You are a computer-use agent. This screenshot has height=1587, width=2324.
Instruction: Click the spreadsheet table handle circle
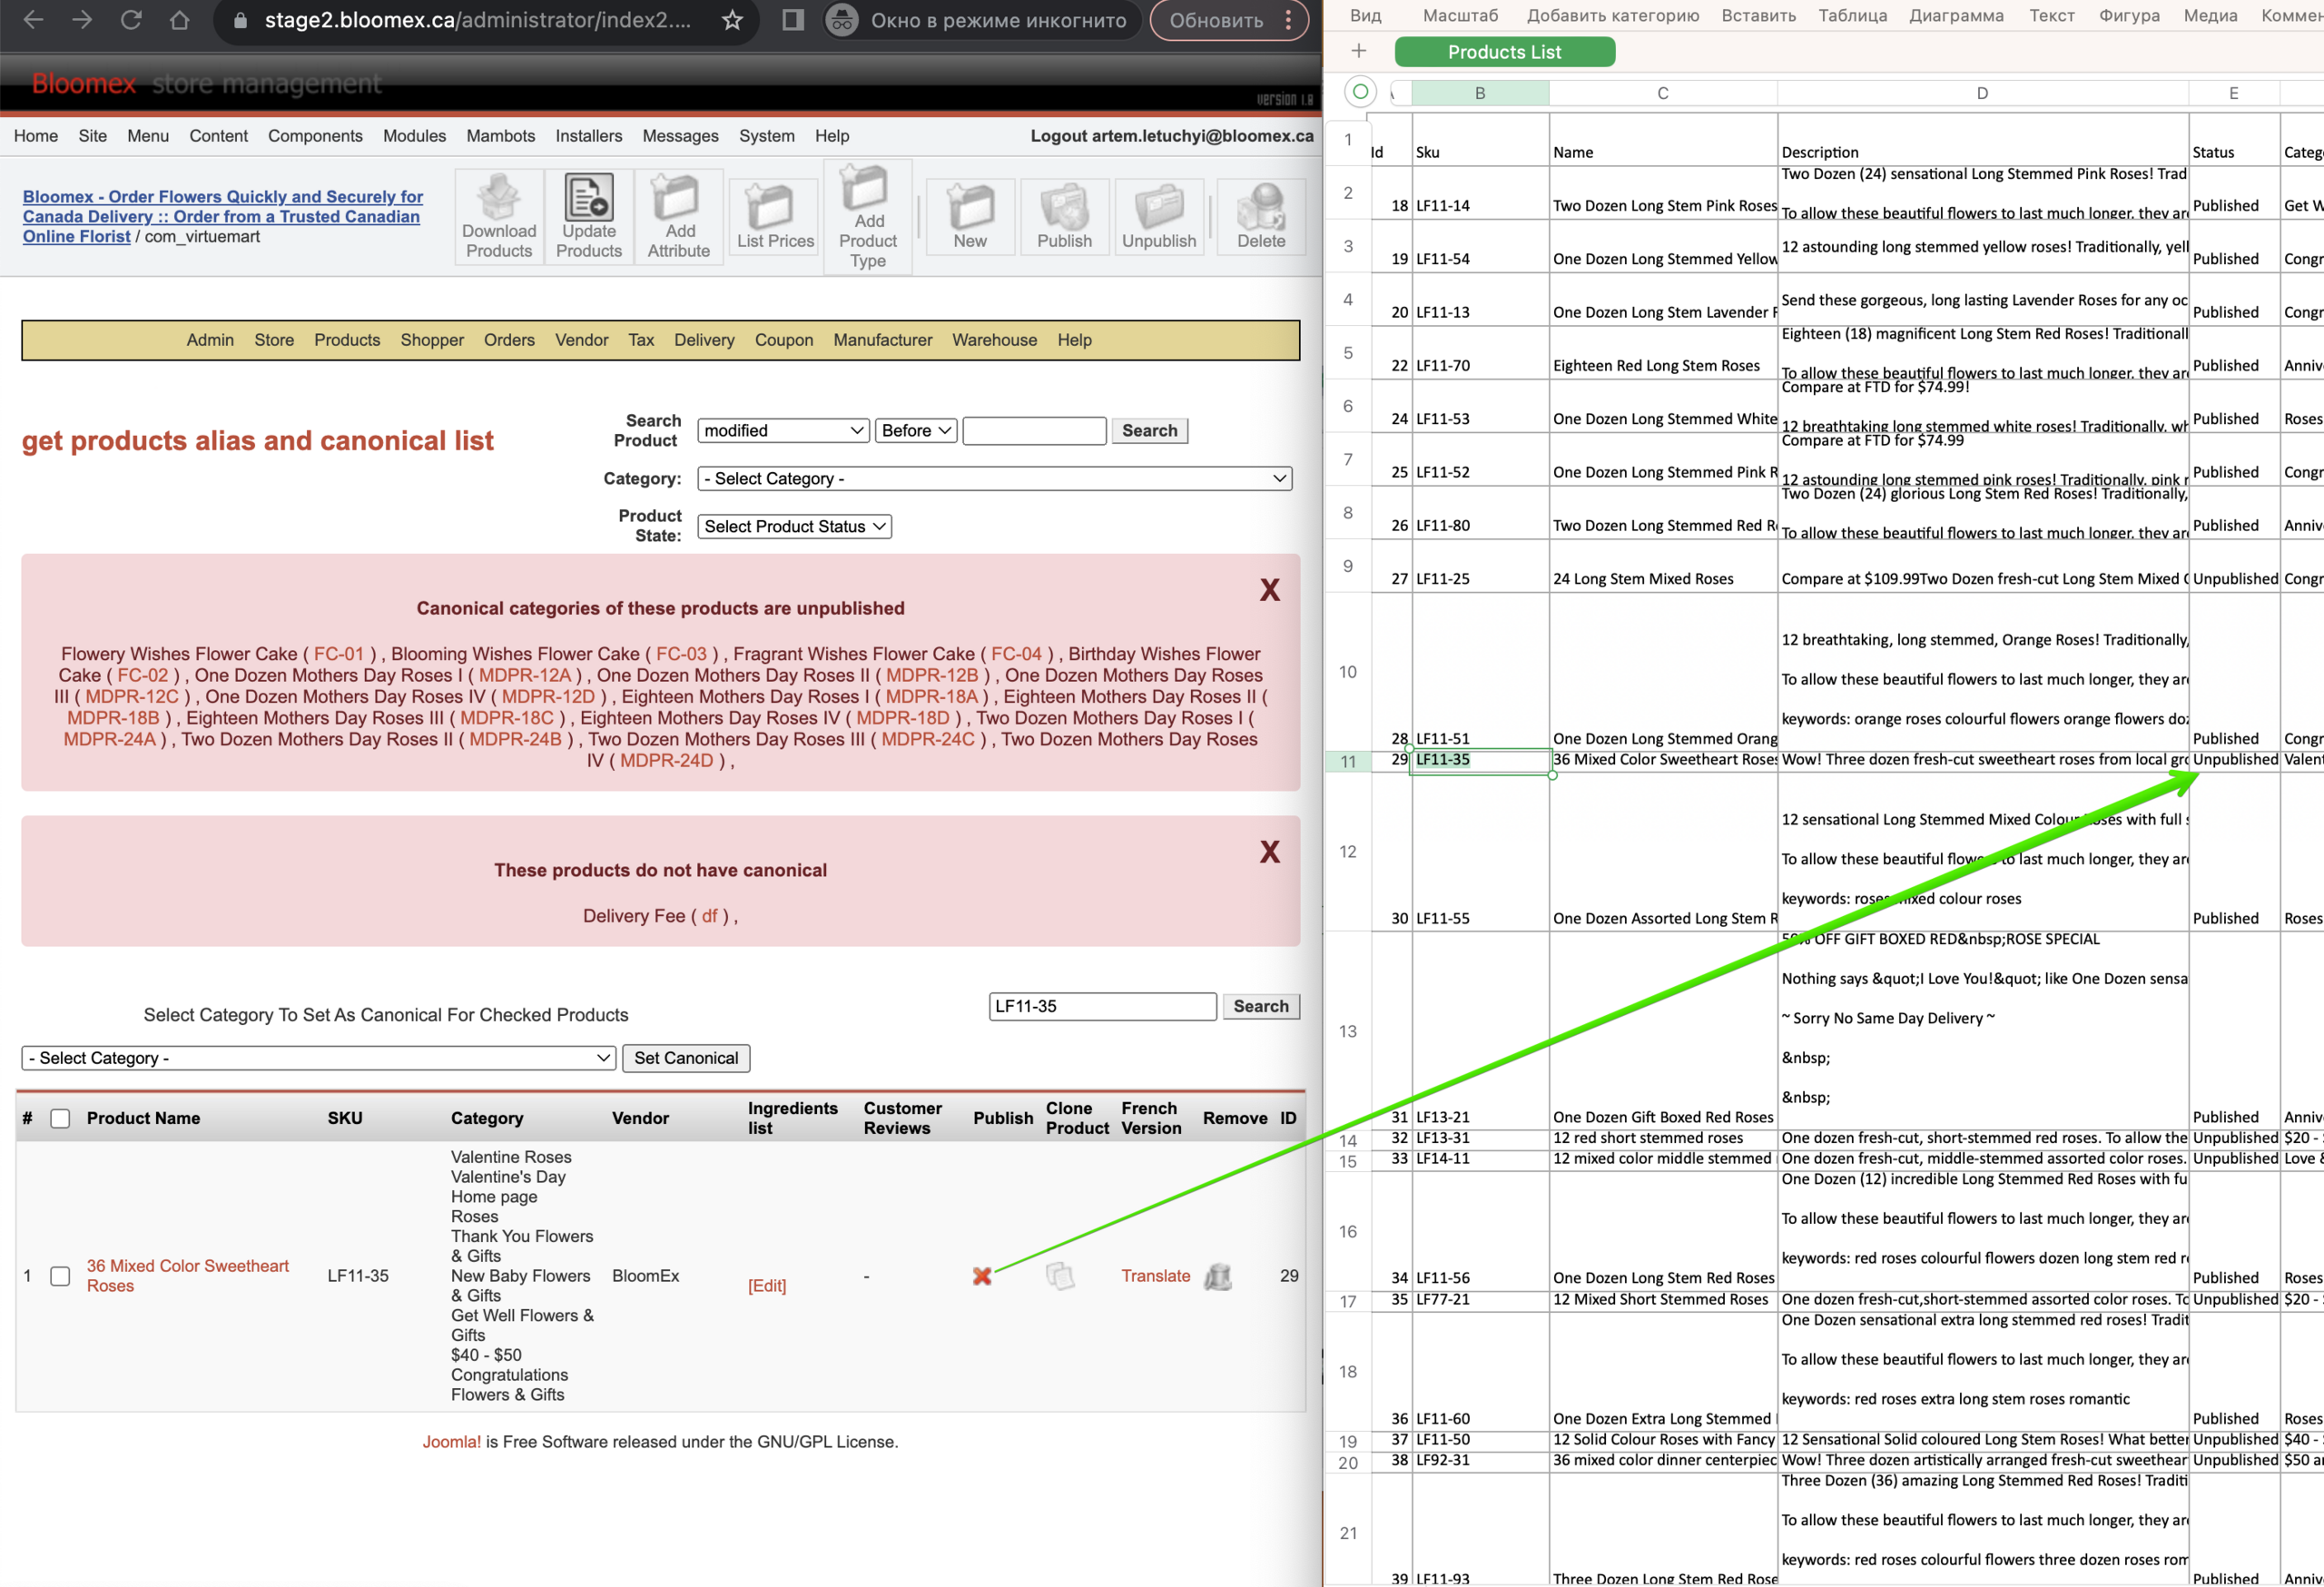point(1360,92)
